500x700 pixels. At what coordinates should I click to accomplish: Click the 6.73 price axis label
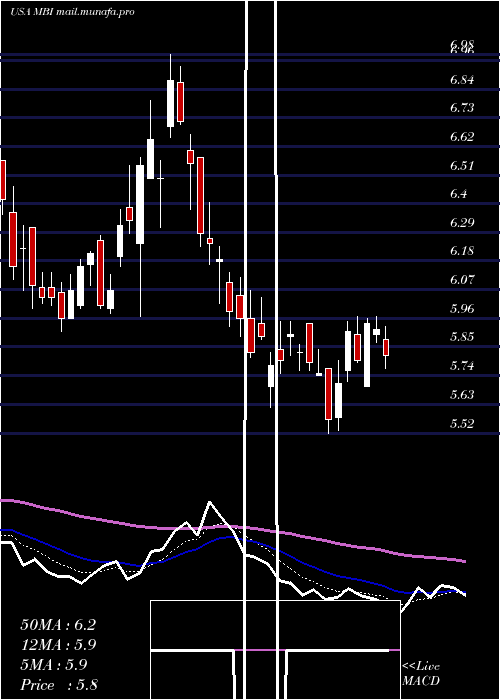coord(462,108)
